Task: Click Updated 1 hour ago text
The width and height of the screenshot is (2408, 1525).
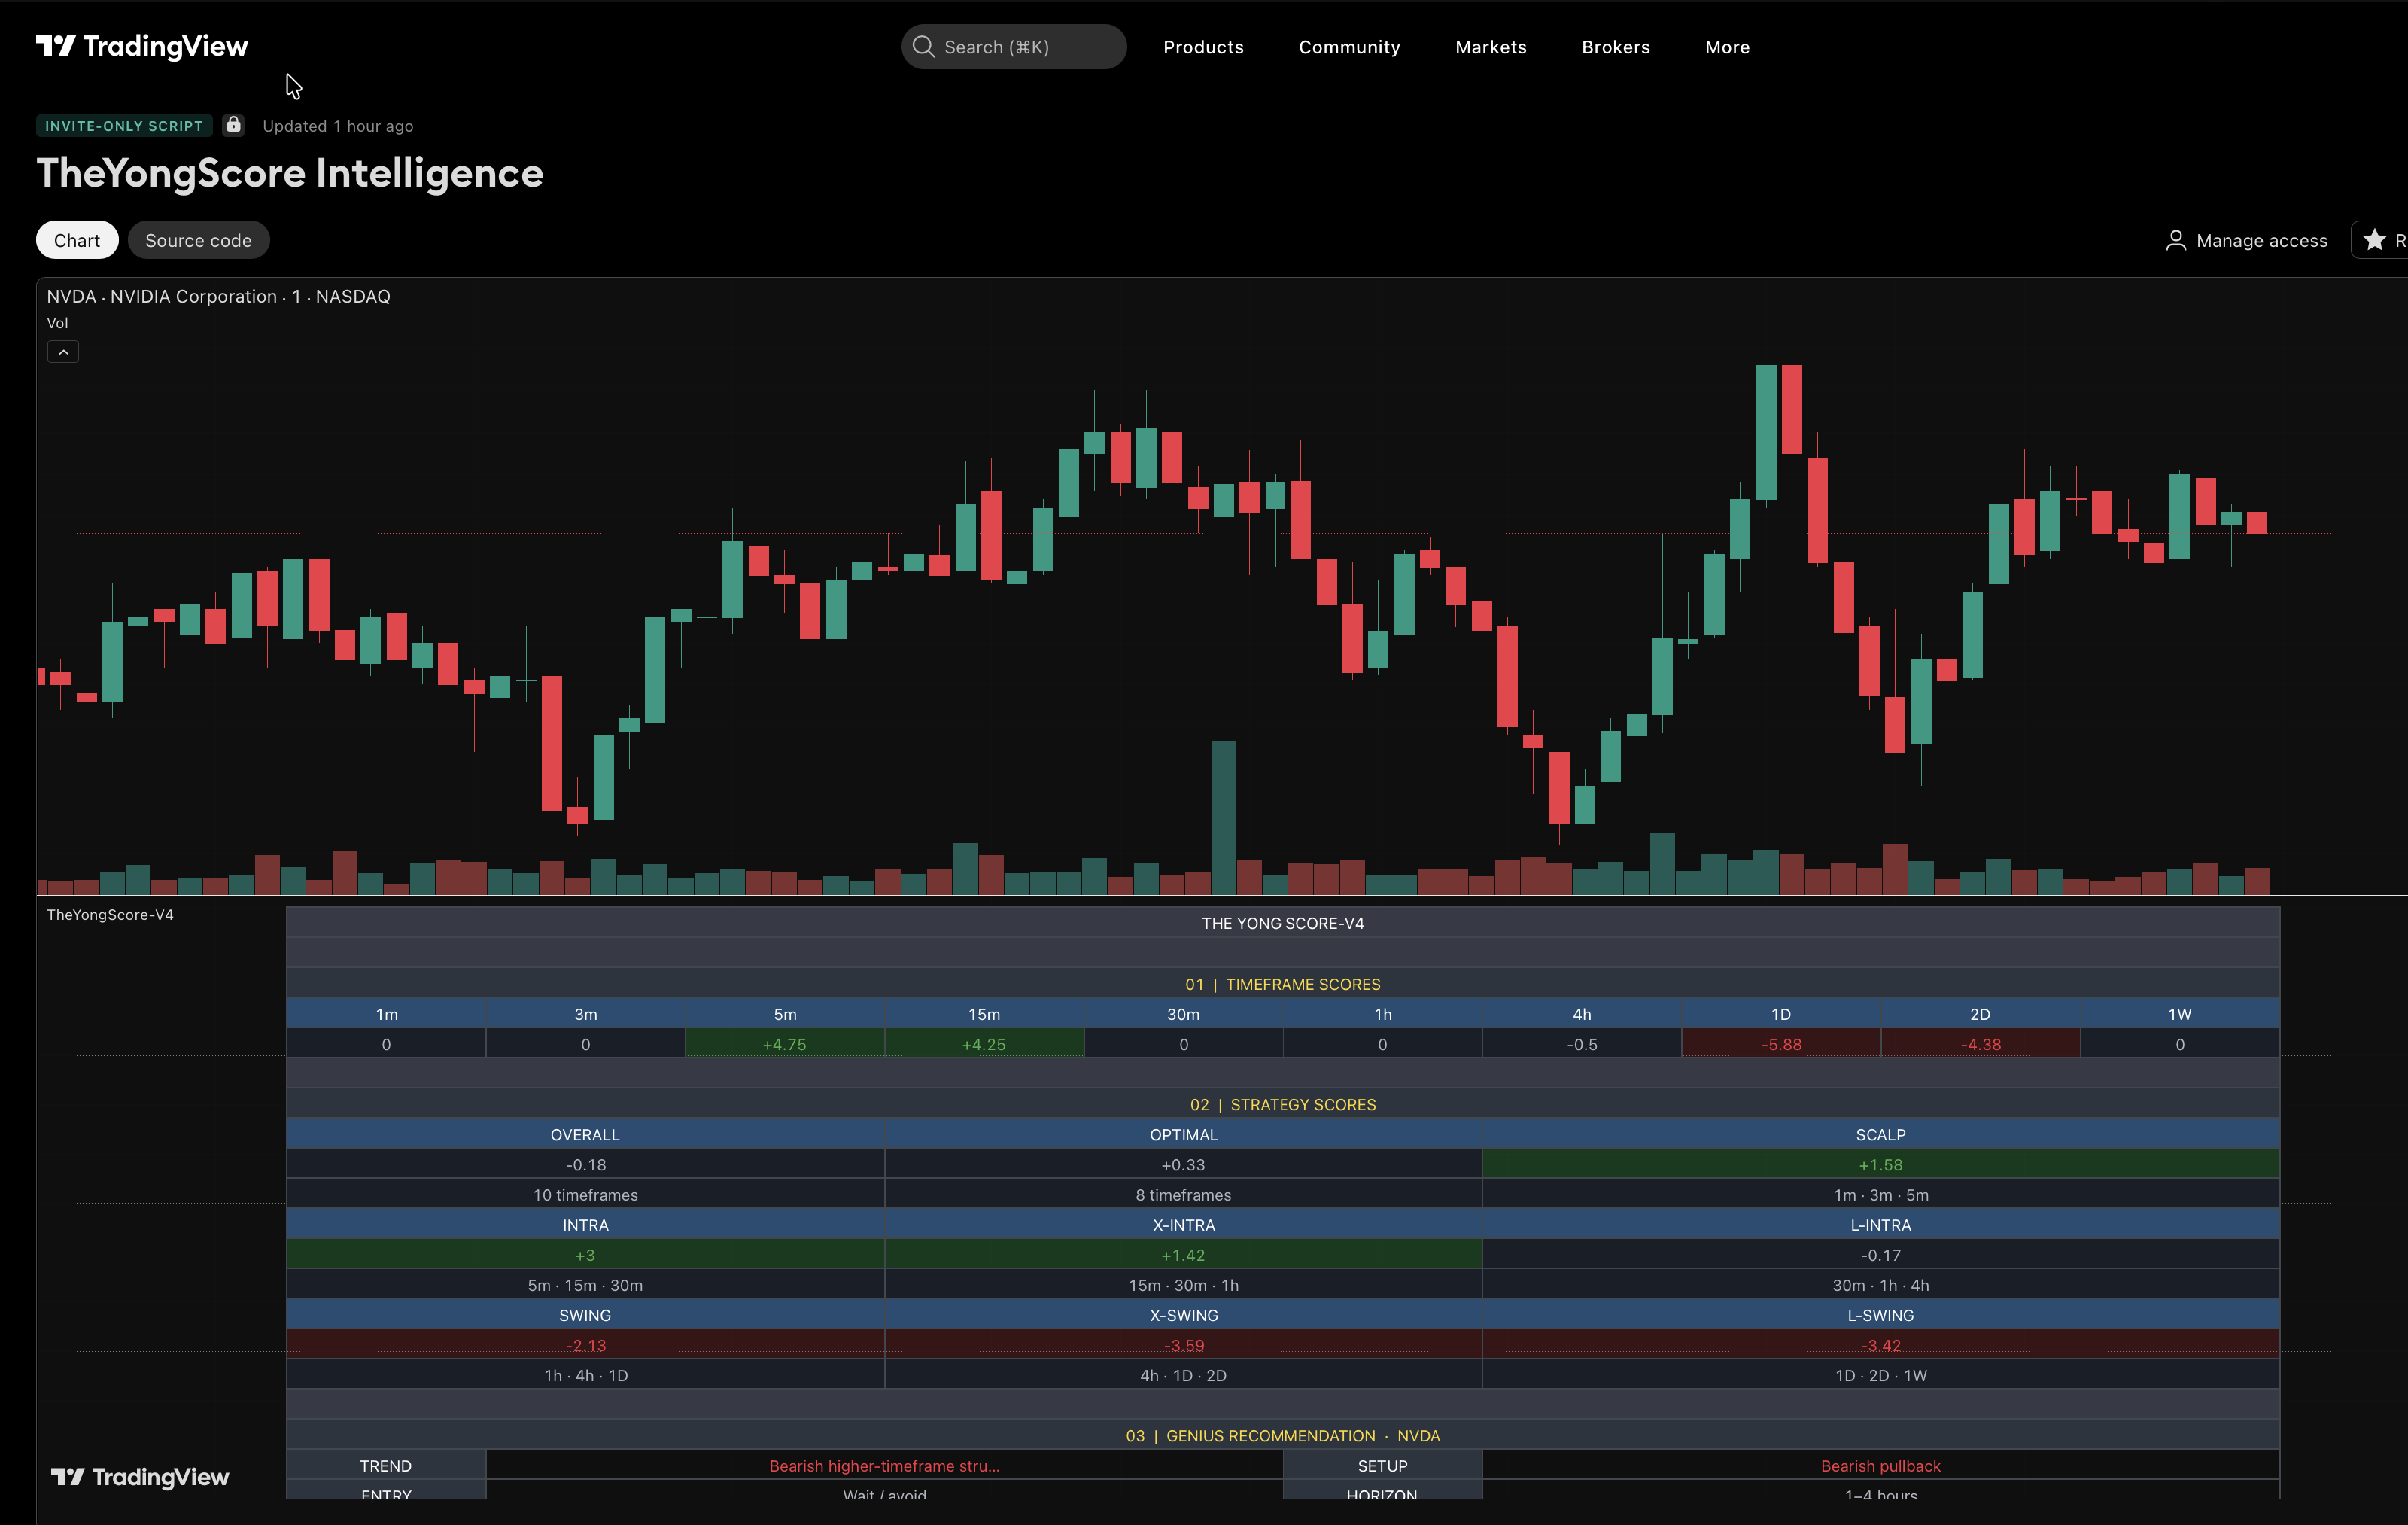Action: (338, 126)
